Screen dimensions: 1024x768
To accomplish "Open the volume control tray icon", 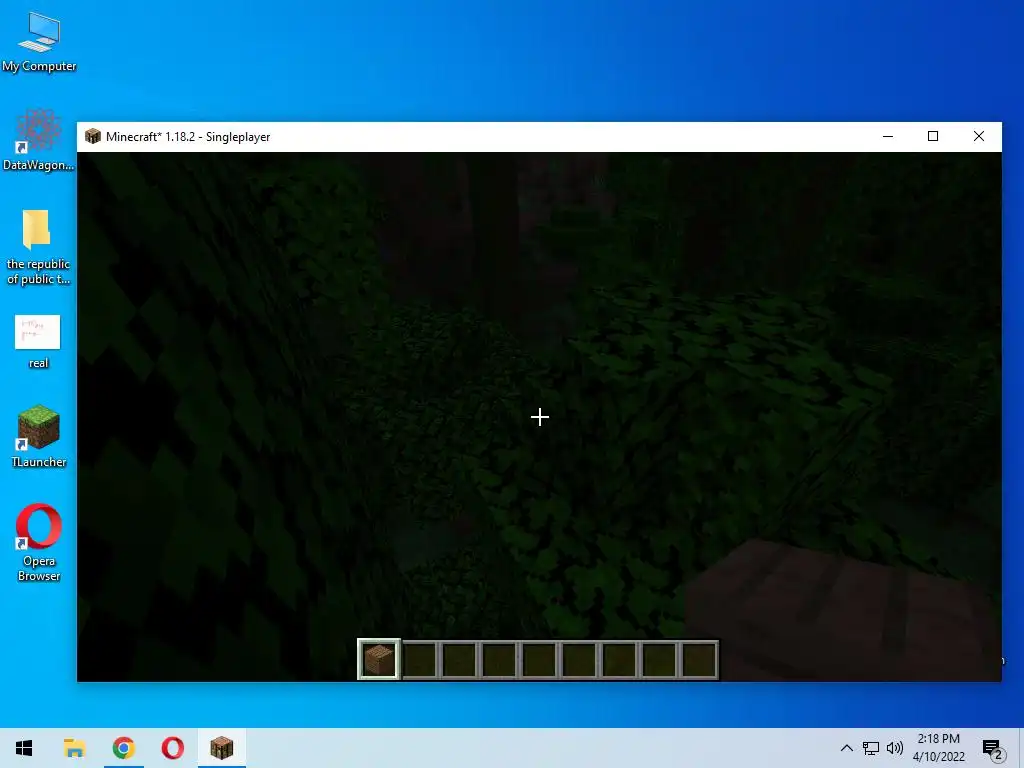I will tap(895, 748).
